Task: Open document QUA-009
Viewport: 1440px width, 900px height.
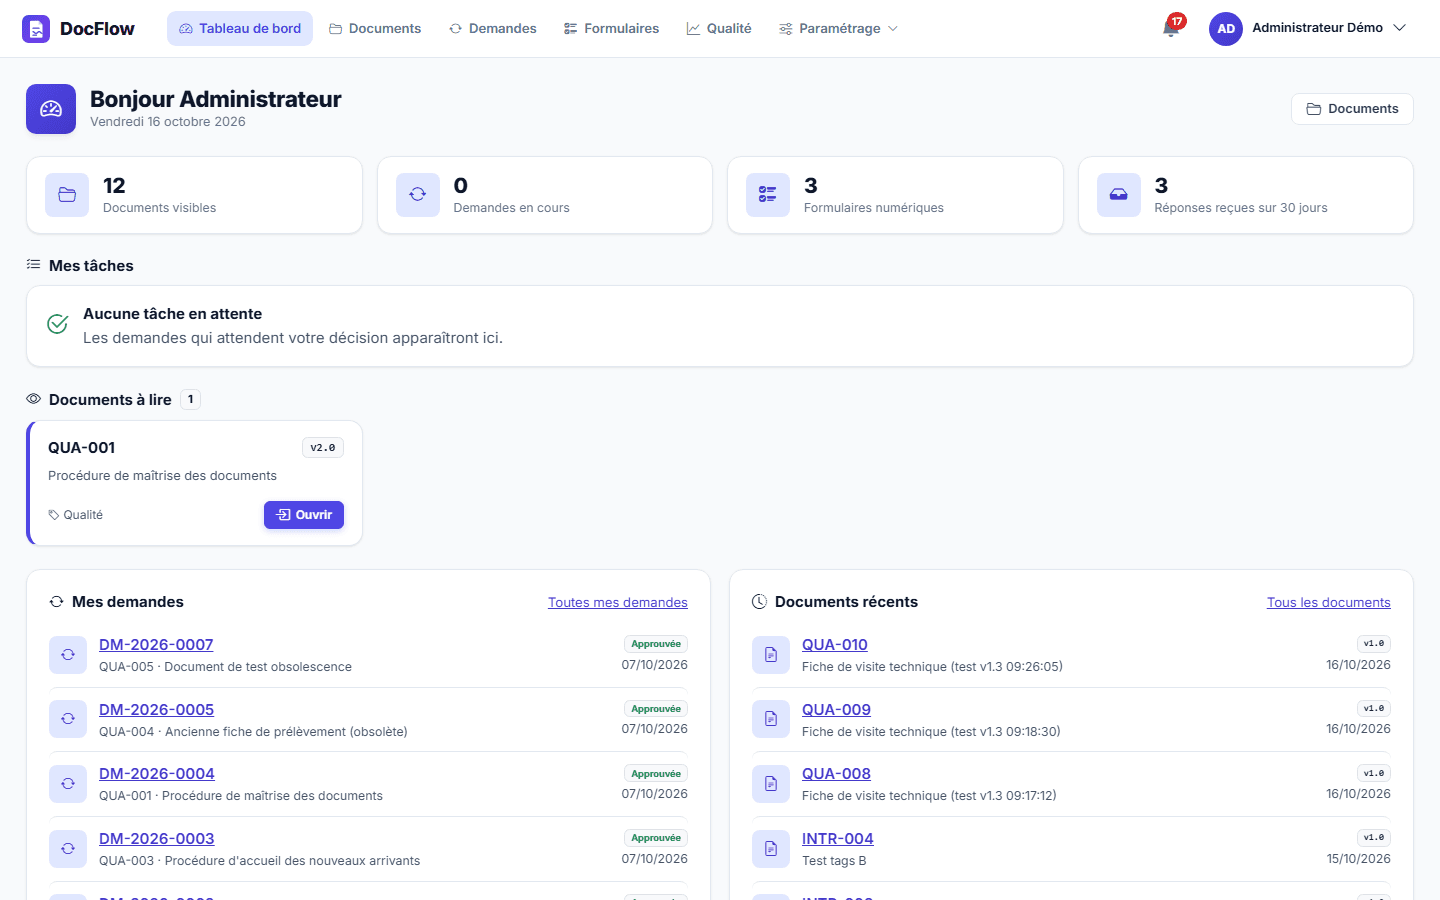Action: point(836,710)
